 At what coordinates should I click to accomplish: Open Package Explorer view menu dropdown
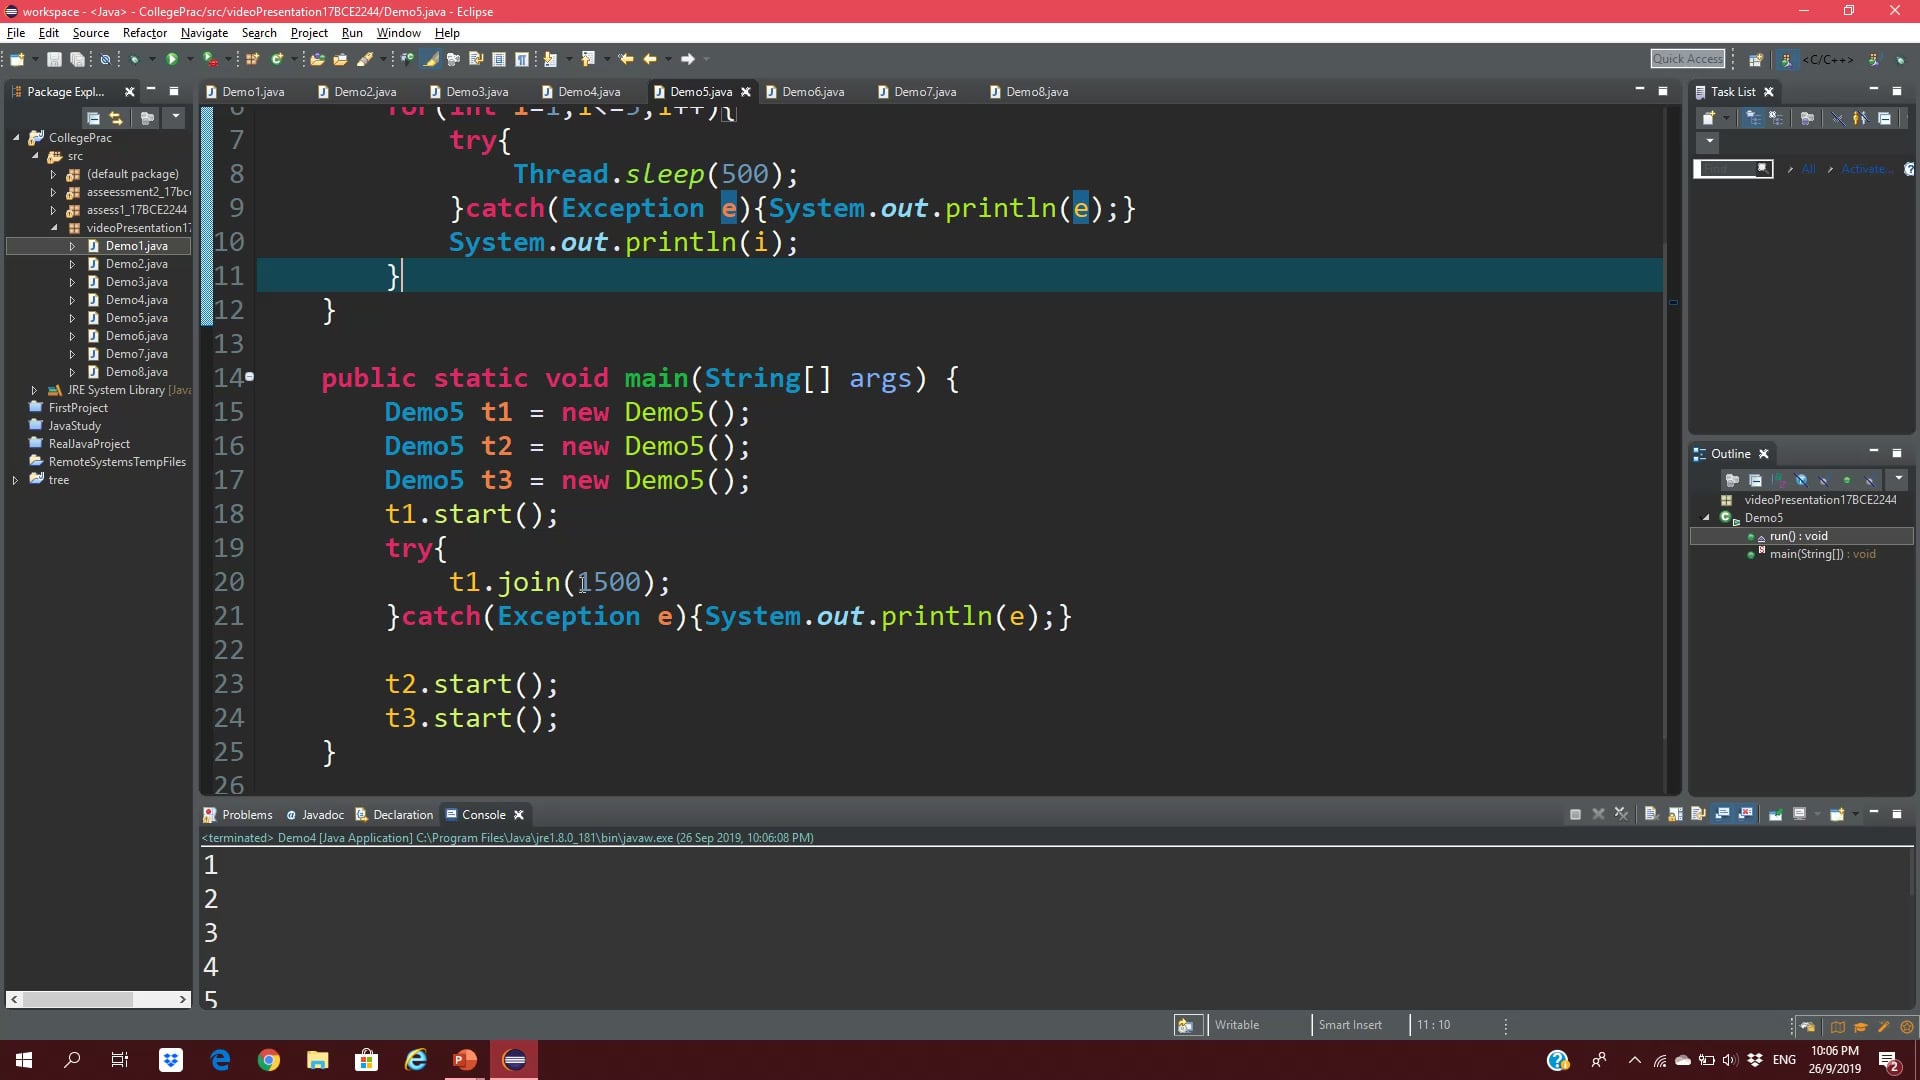(176, 118)
